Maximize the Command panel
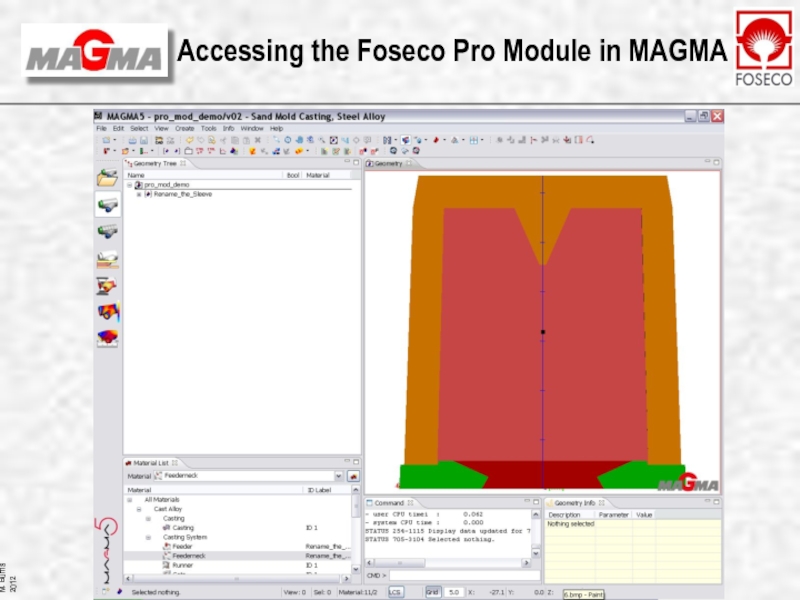This screenshot has height=600, width=800. pyautogui.click(x=536, y=502)
